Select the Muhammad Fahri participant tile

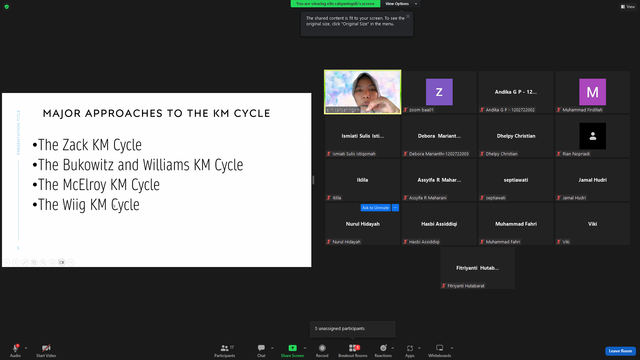click(516, 224)
